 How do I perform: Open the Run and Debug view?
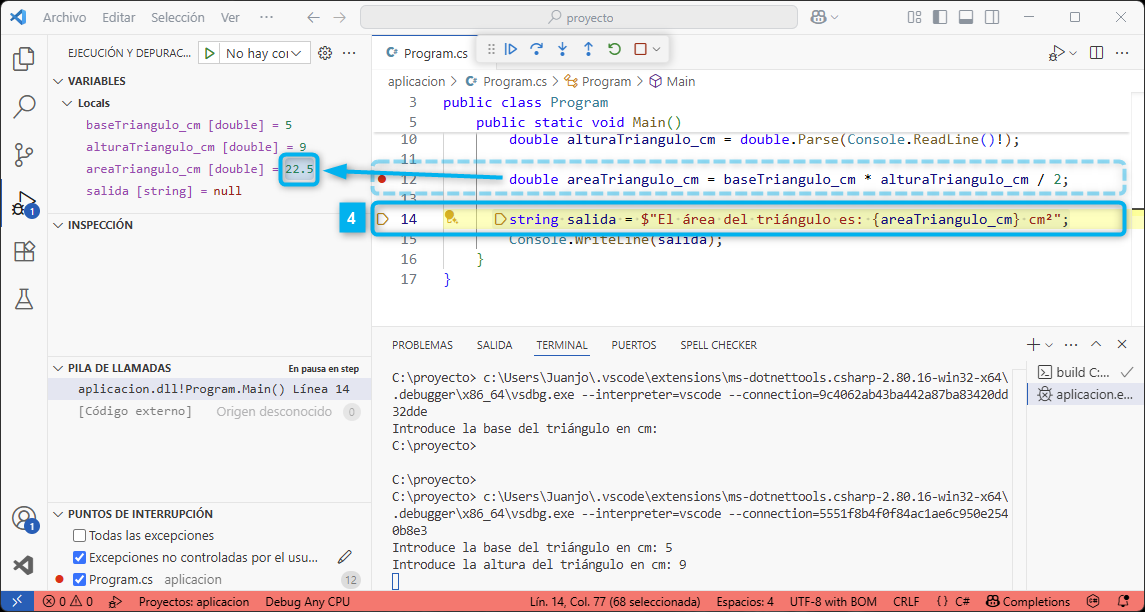pos(24,204)
